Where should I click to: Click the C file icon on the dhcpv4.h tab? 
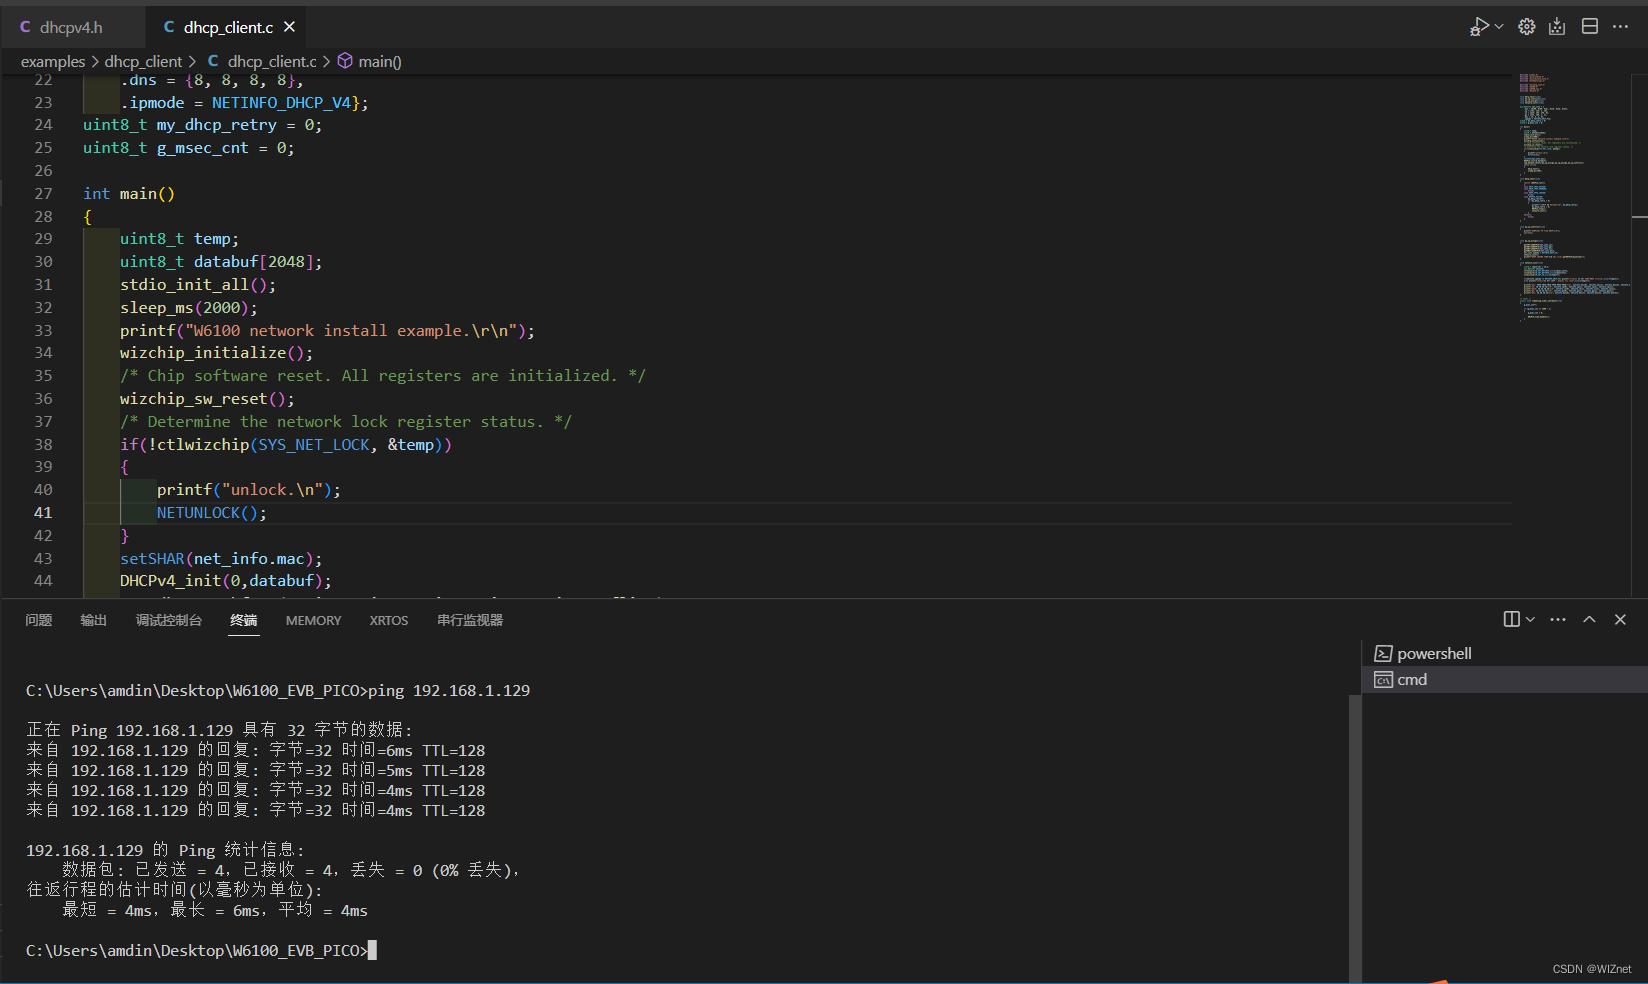point(25,27)
